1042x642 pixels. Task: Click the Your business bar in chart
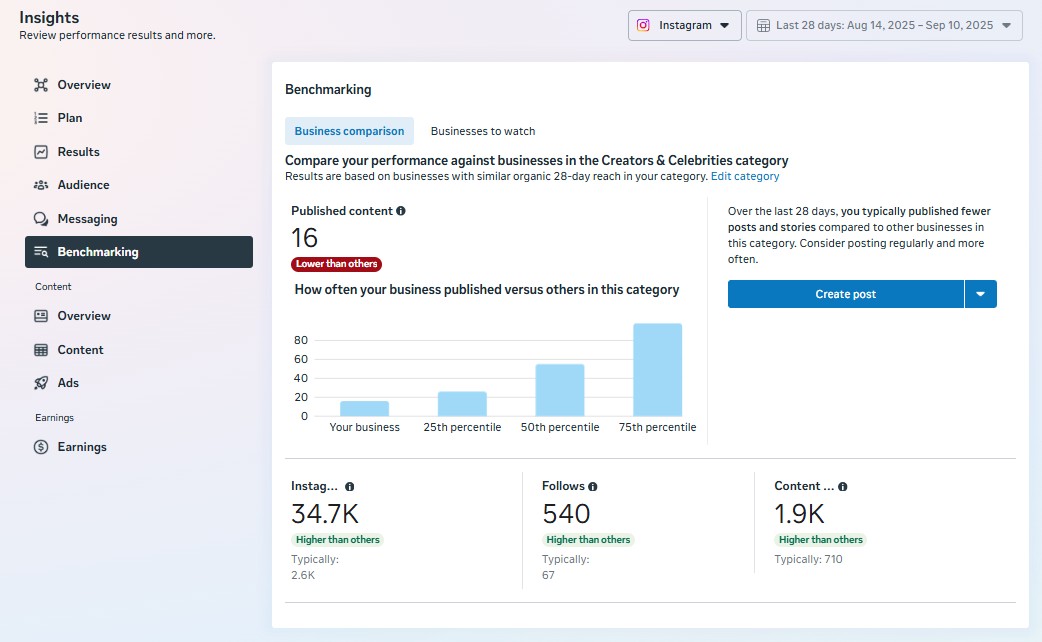click(364, 409)
